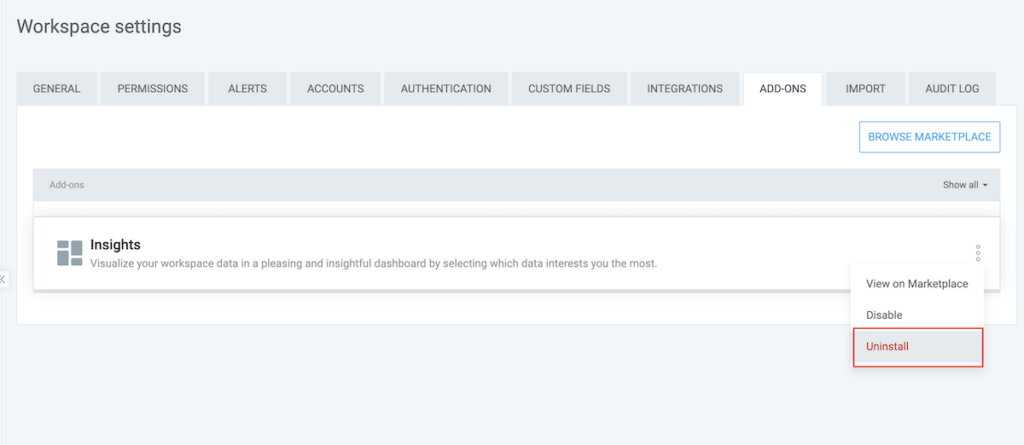The height and width of the screenshot is (445, 1024).
Task: Open the Authentication tab
Action: coord(446,89)
